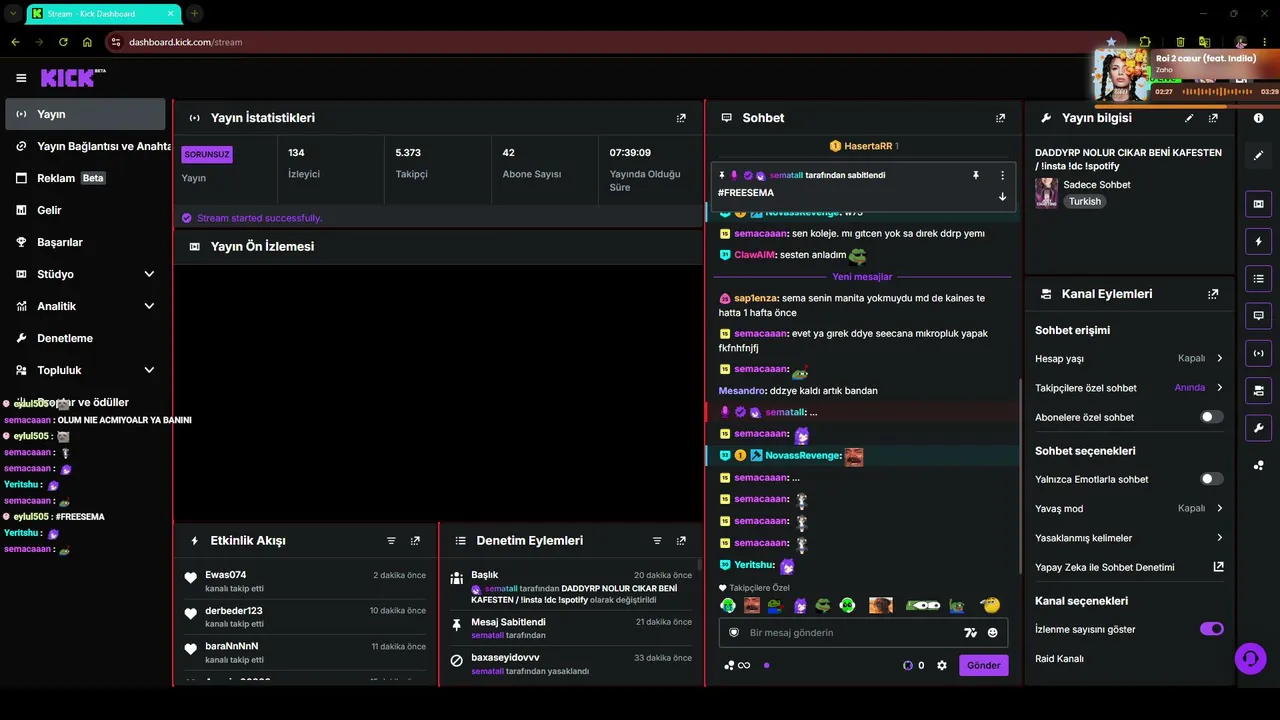Open Gelir sidebar item
Screen dimensions: 1280x720
coord(85,210)
